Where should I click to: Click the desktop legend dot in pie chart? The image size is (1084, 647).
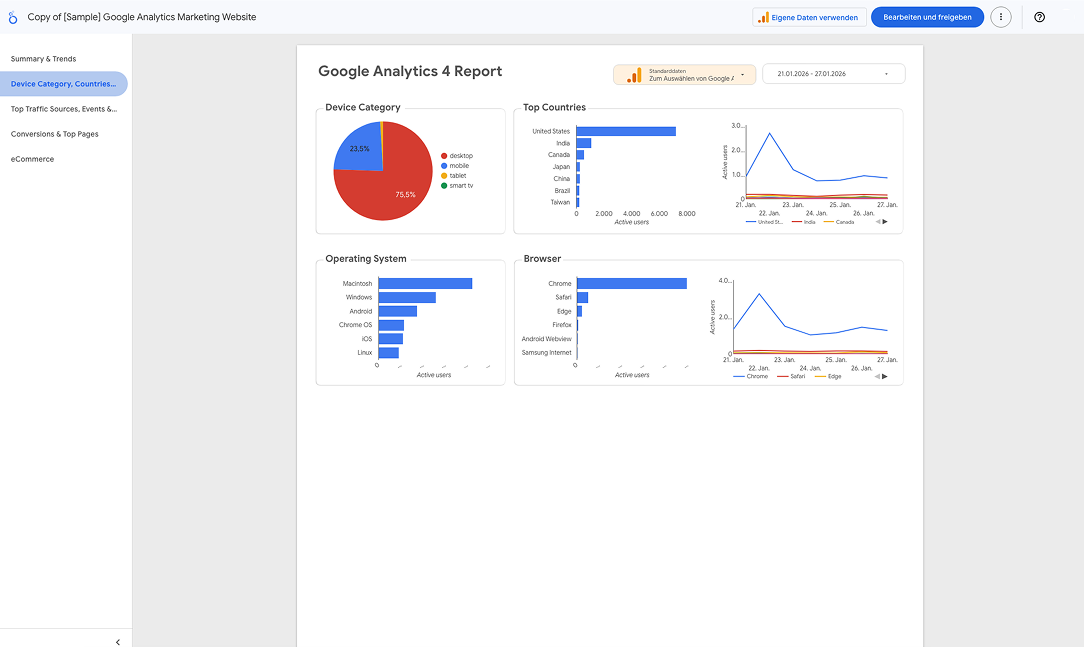(444, 156)
